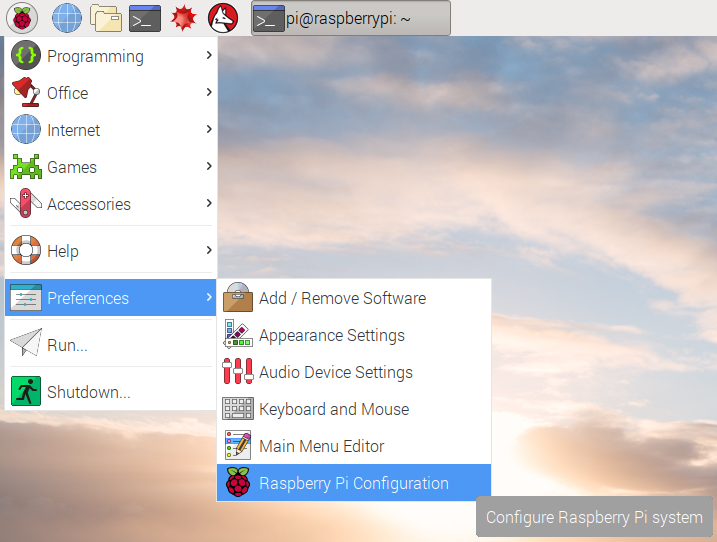Click the Internet globe icon in menu
This screenshot has width=717, height=542.
click(26, 129)
